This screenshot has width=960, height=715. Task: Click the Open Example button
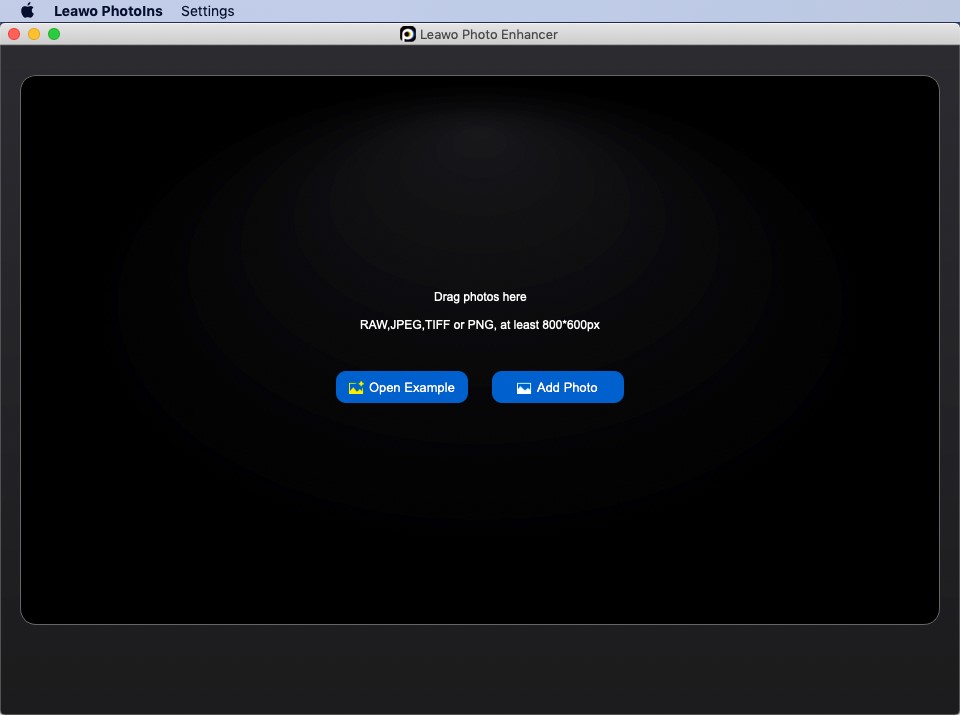coord(402,387)
